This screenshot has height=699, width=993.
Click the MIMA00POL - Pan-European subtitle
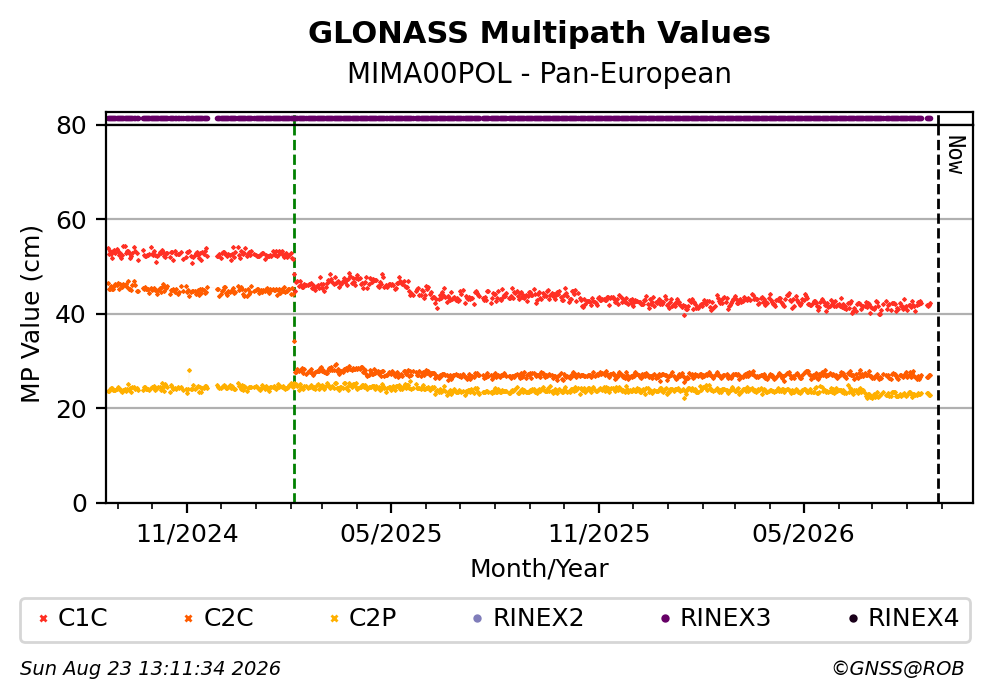point(540,74)
